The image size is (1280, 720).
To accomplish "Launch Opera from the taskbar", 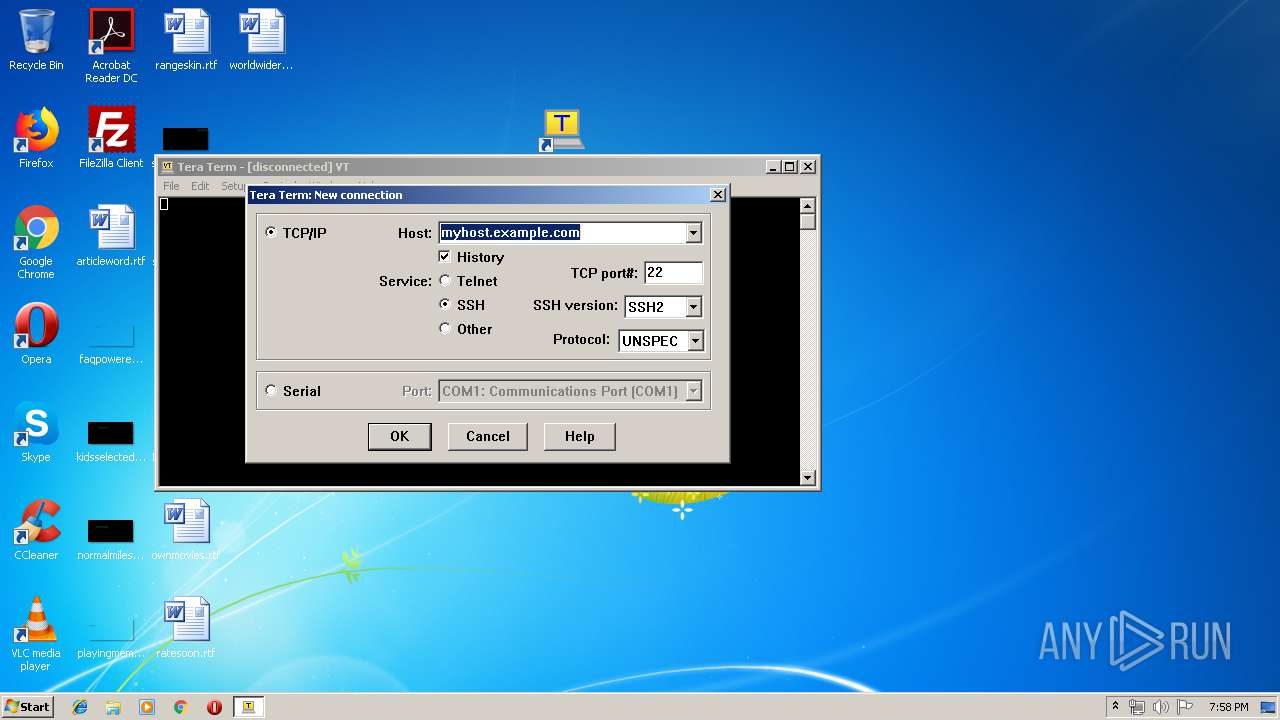I will tap(214, 707).
